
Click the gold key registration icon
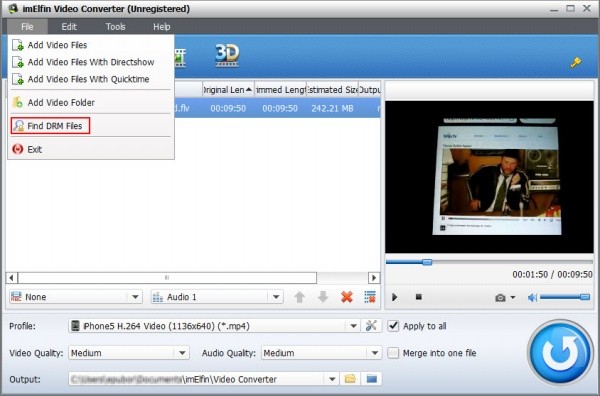click(x=576, y=62)
